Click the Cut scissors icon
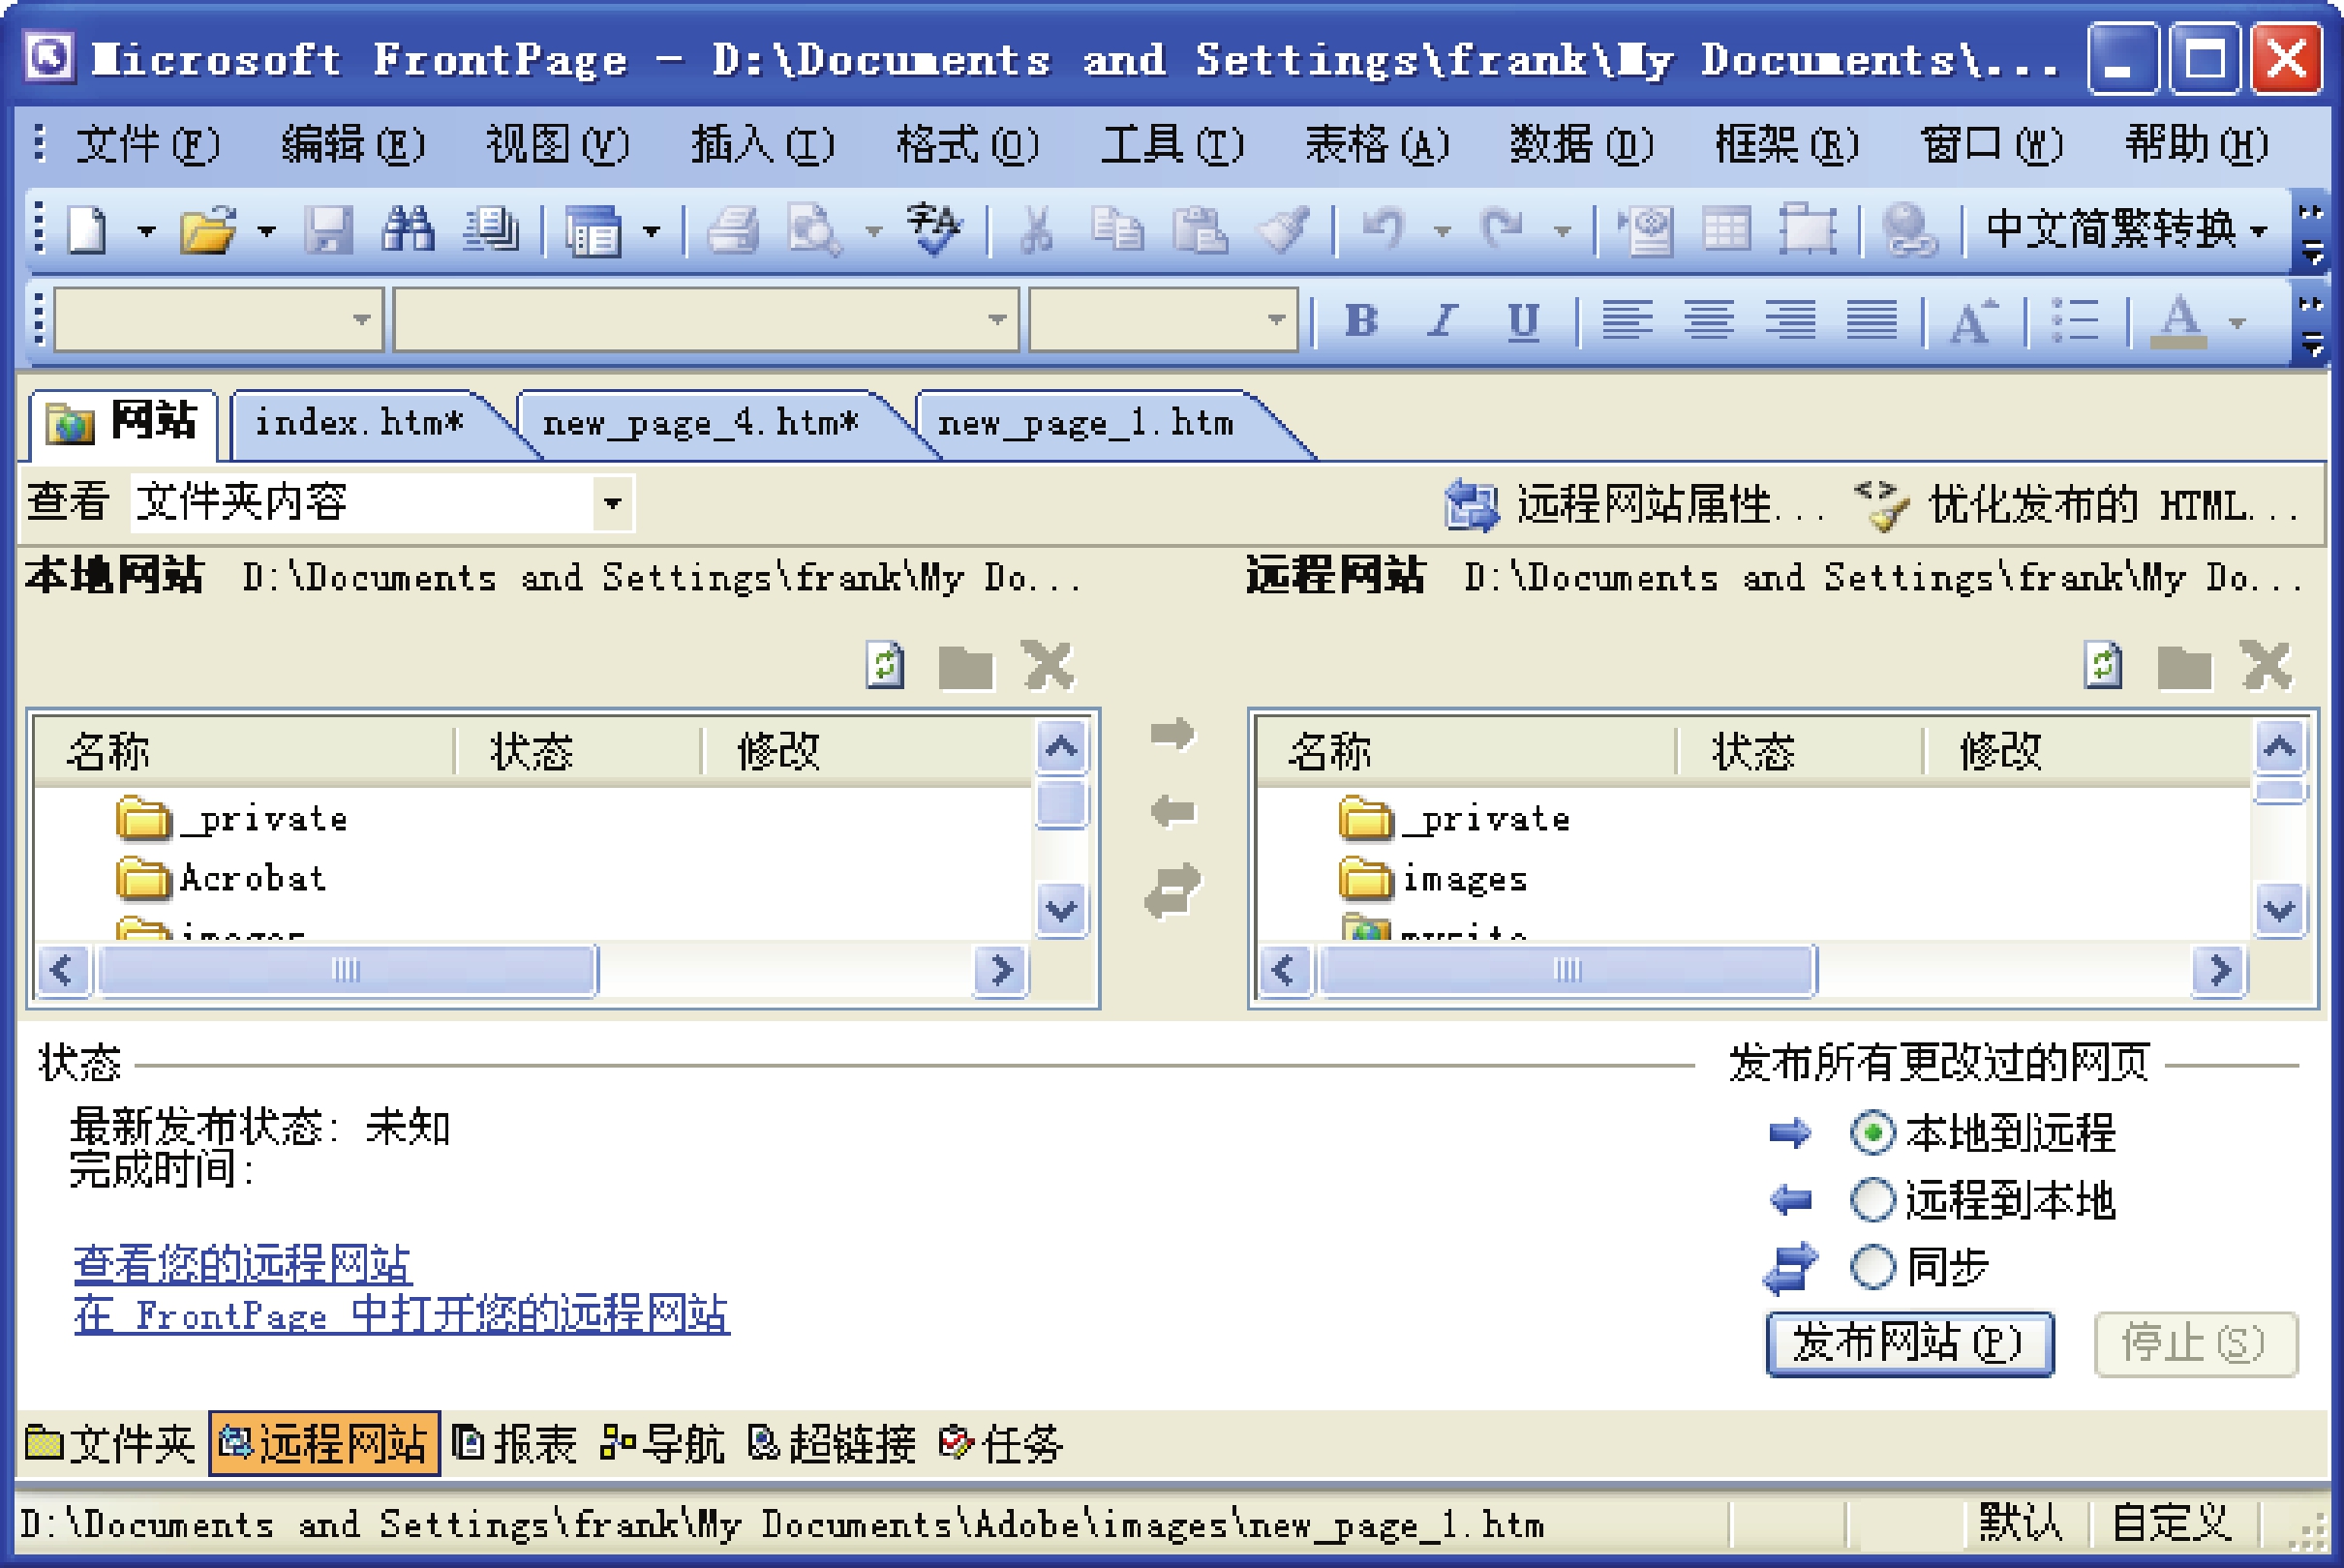 click(x=1037, y=230)
